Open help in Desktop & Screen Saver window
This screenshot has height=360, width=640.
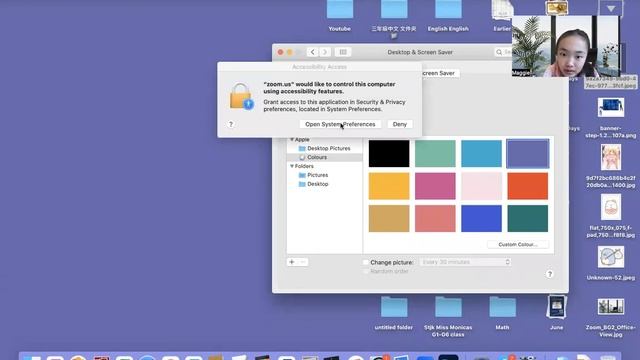tap(550, 274)
